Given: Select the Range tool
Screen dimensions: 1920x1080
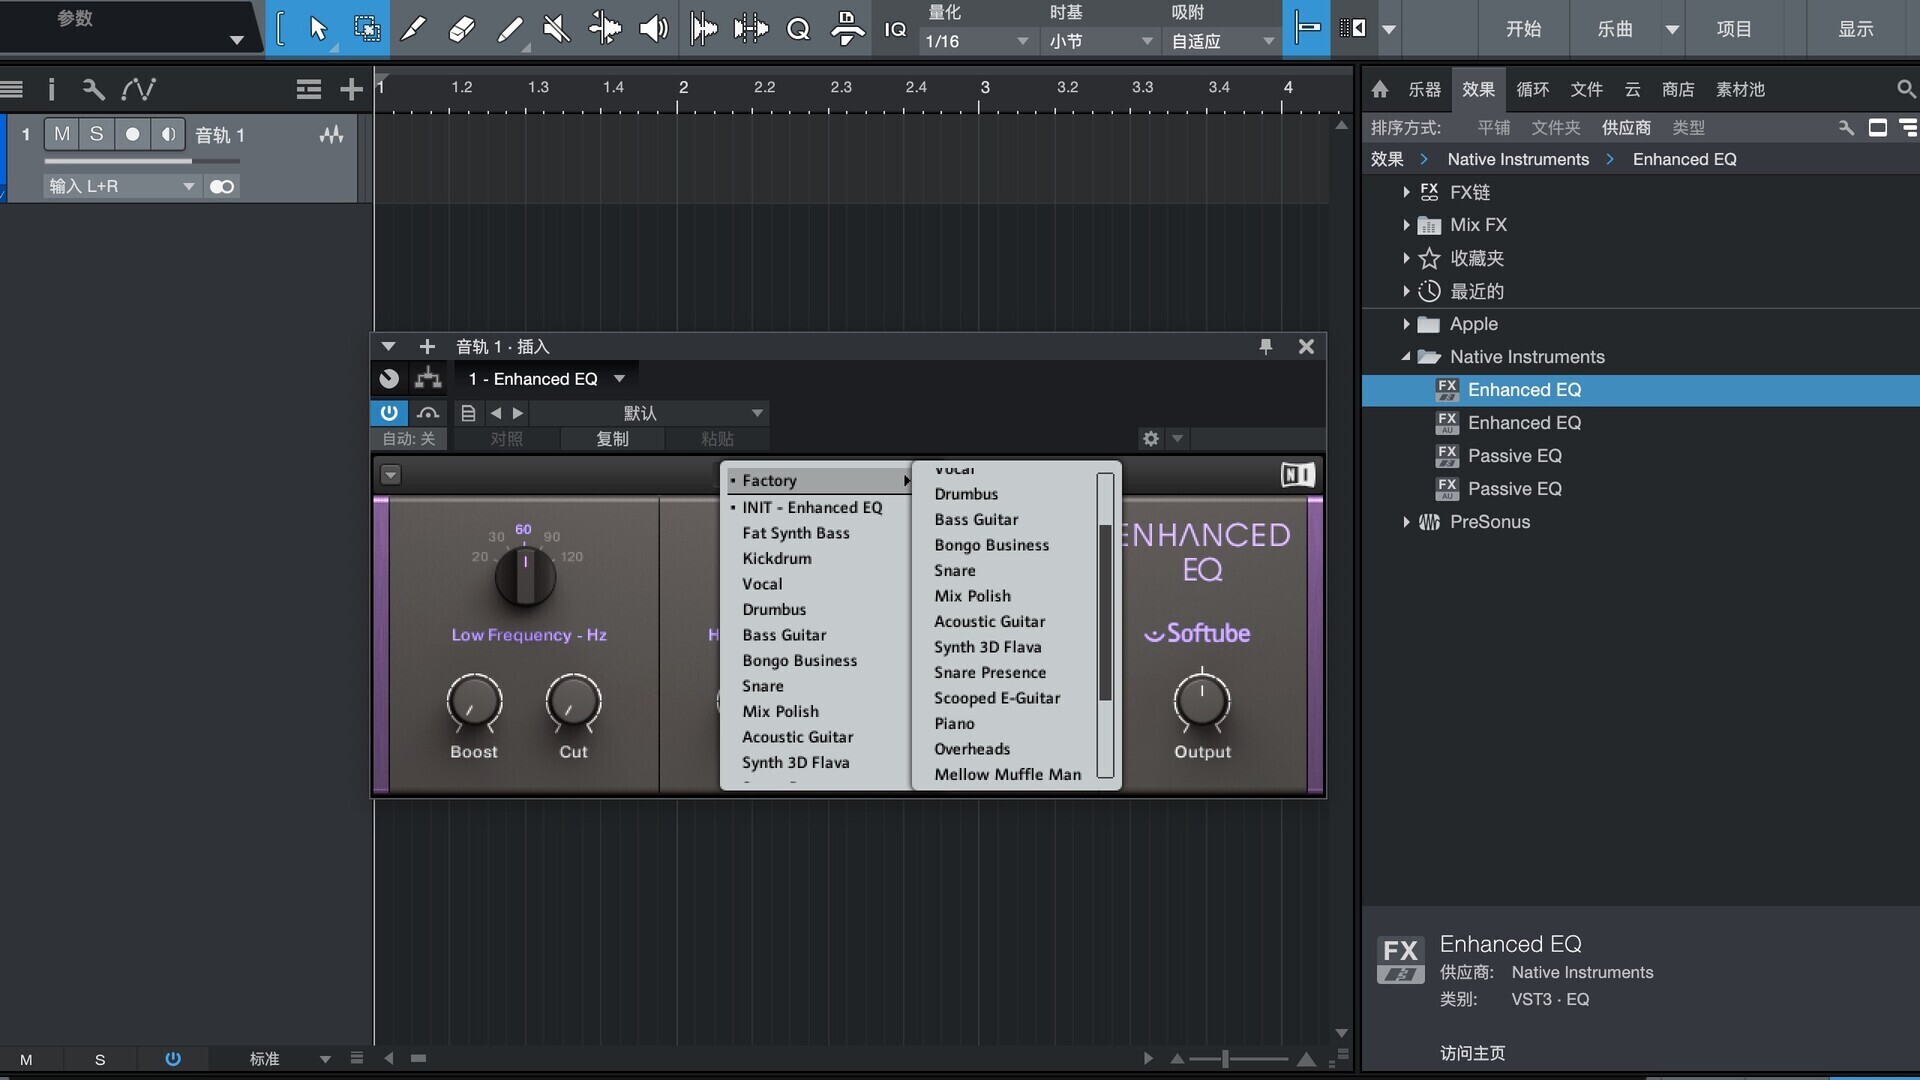Looking at the screenshot, I should (367, 29).
